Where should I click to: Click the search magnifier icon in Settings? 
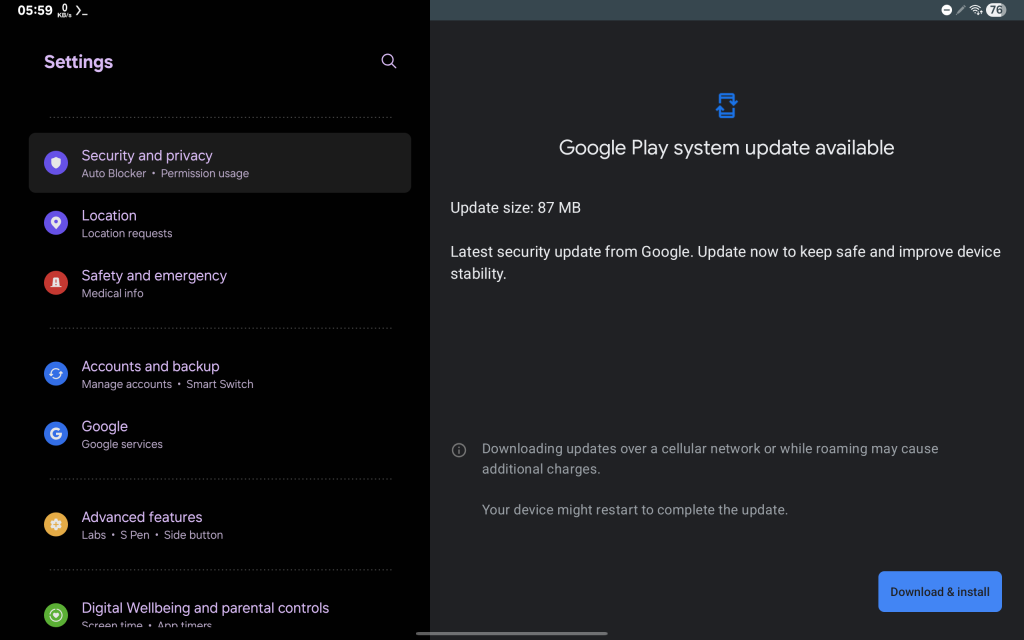[x=389, y=61]
